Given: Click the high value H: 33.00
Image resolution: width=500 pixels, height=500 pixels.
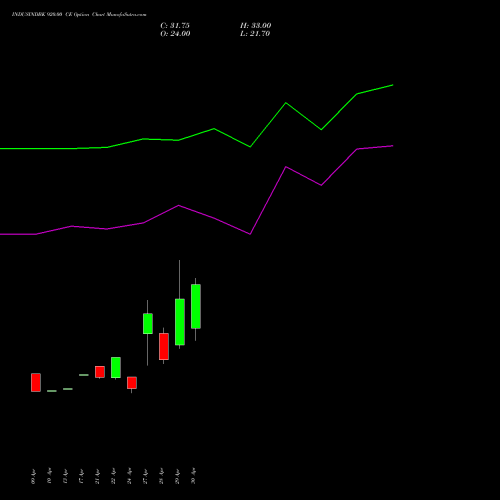Looking at the screenshot, I should tap(256, 26).
